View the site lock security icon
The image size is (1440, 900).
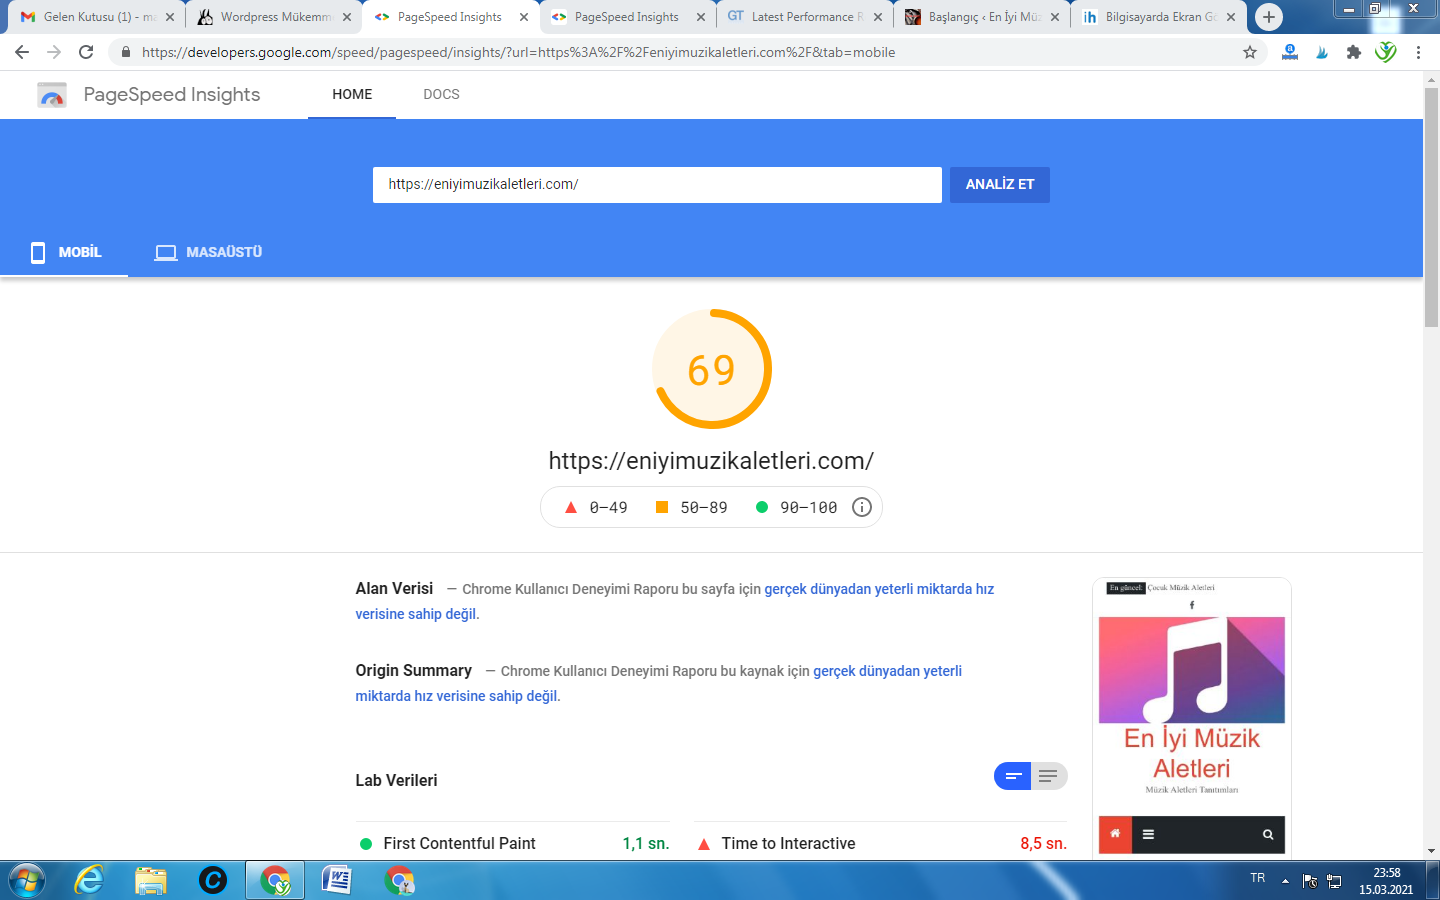coord(125,52)
